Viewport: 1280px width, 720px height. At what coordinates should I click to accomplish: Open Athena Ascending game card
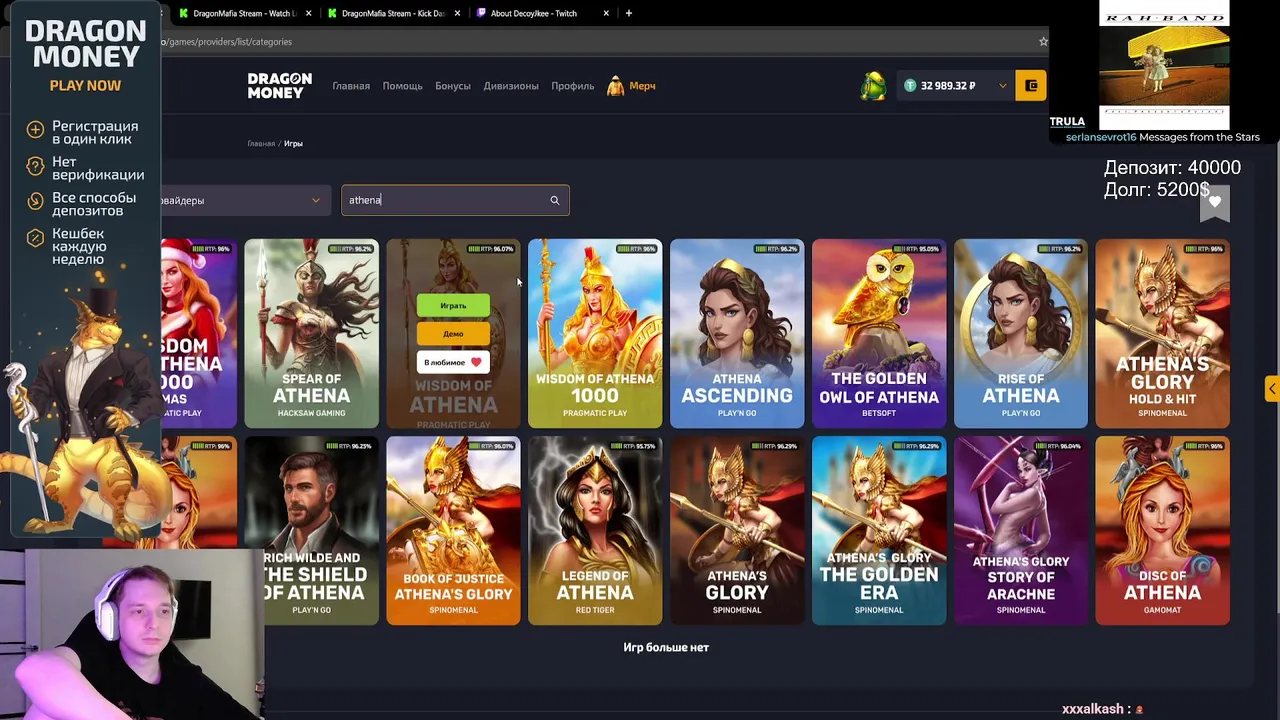(x=737, y=334)
